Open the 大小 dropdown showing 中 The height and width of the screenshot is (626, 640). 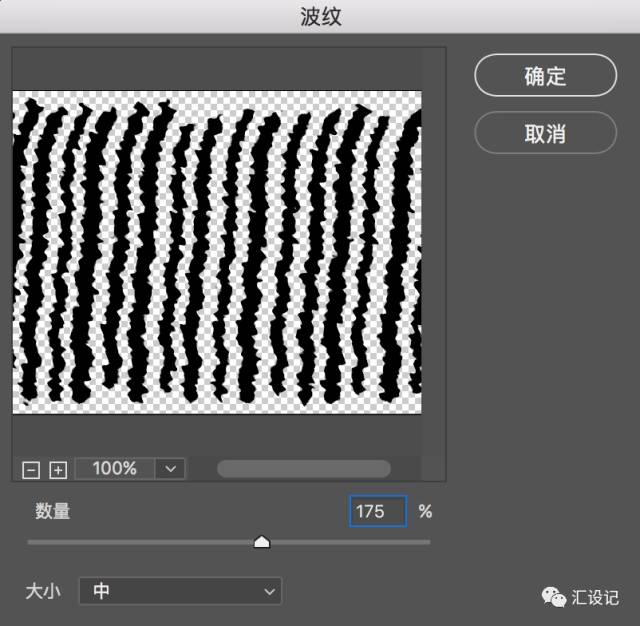(180, 591)
